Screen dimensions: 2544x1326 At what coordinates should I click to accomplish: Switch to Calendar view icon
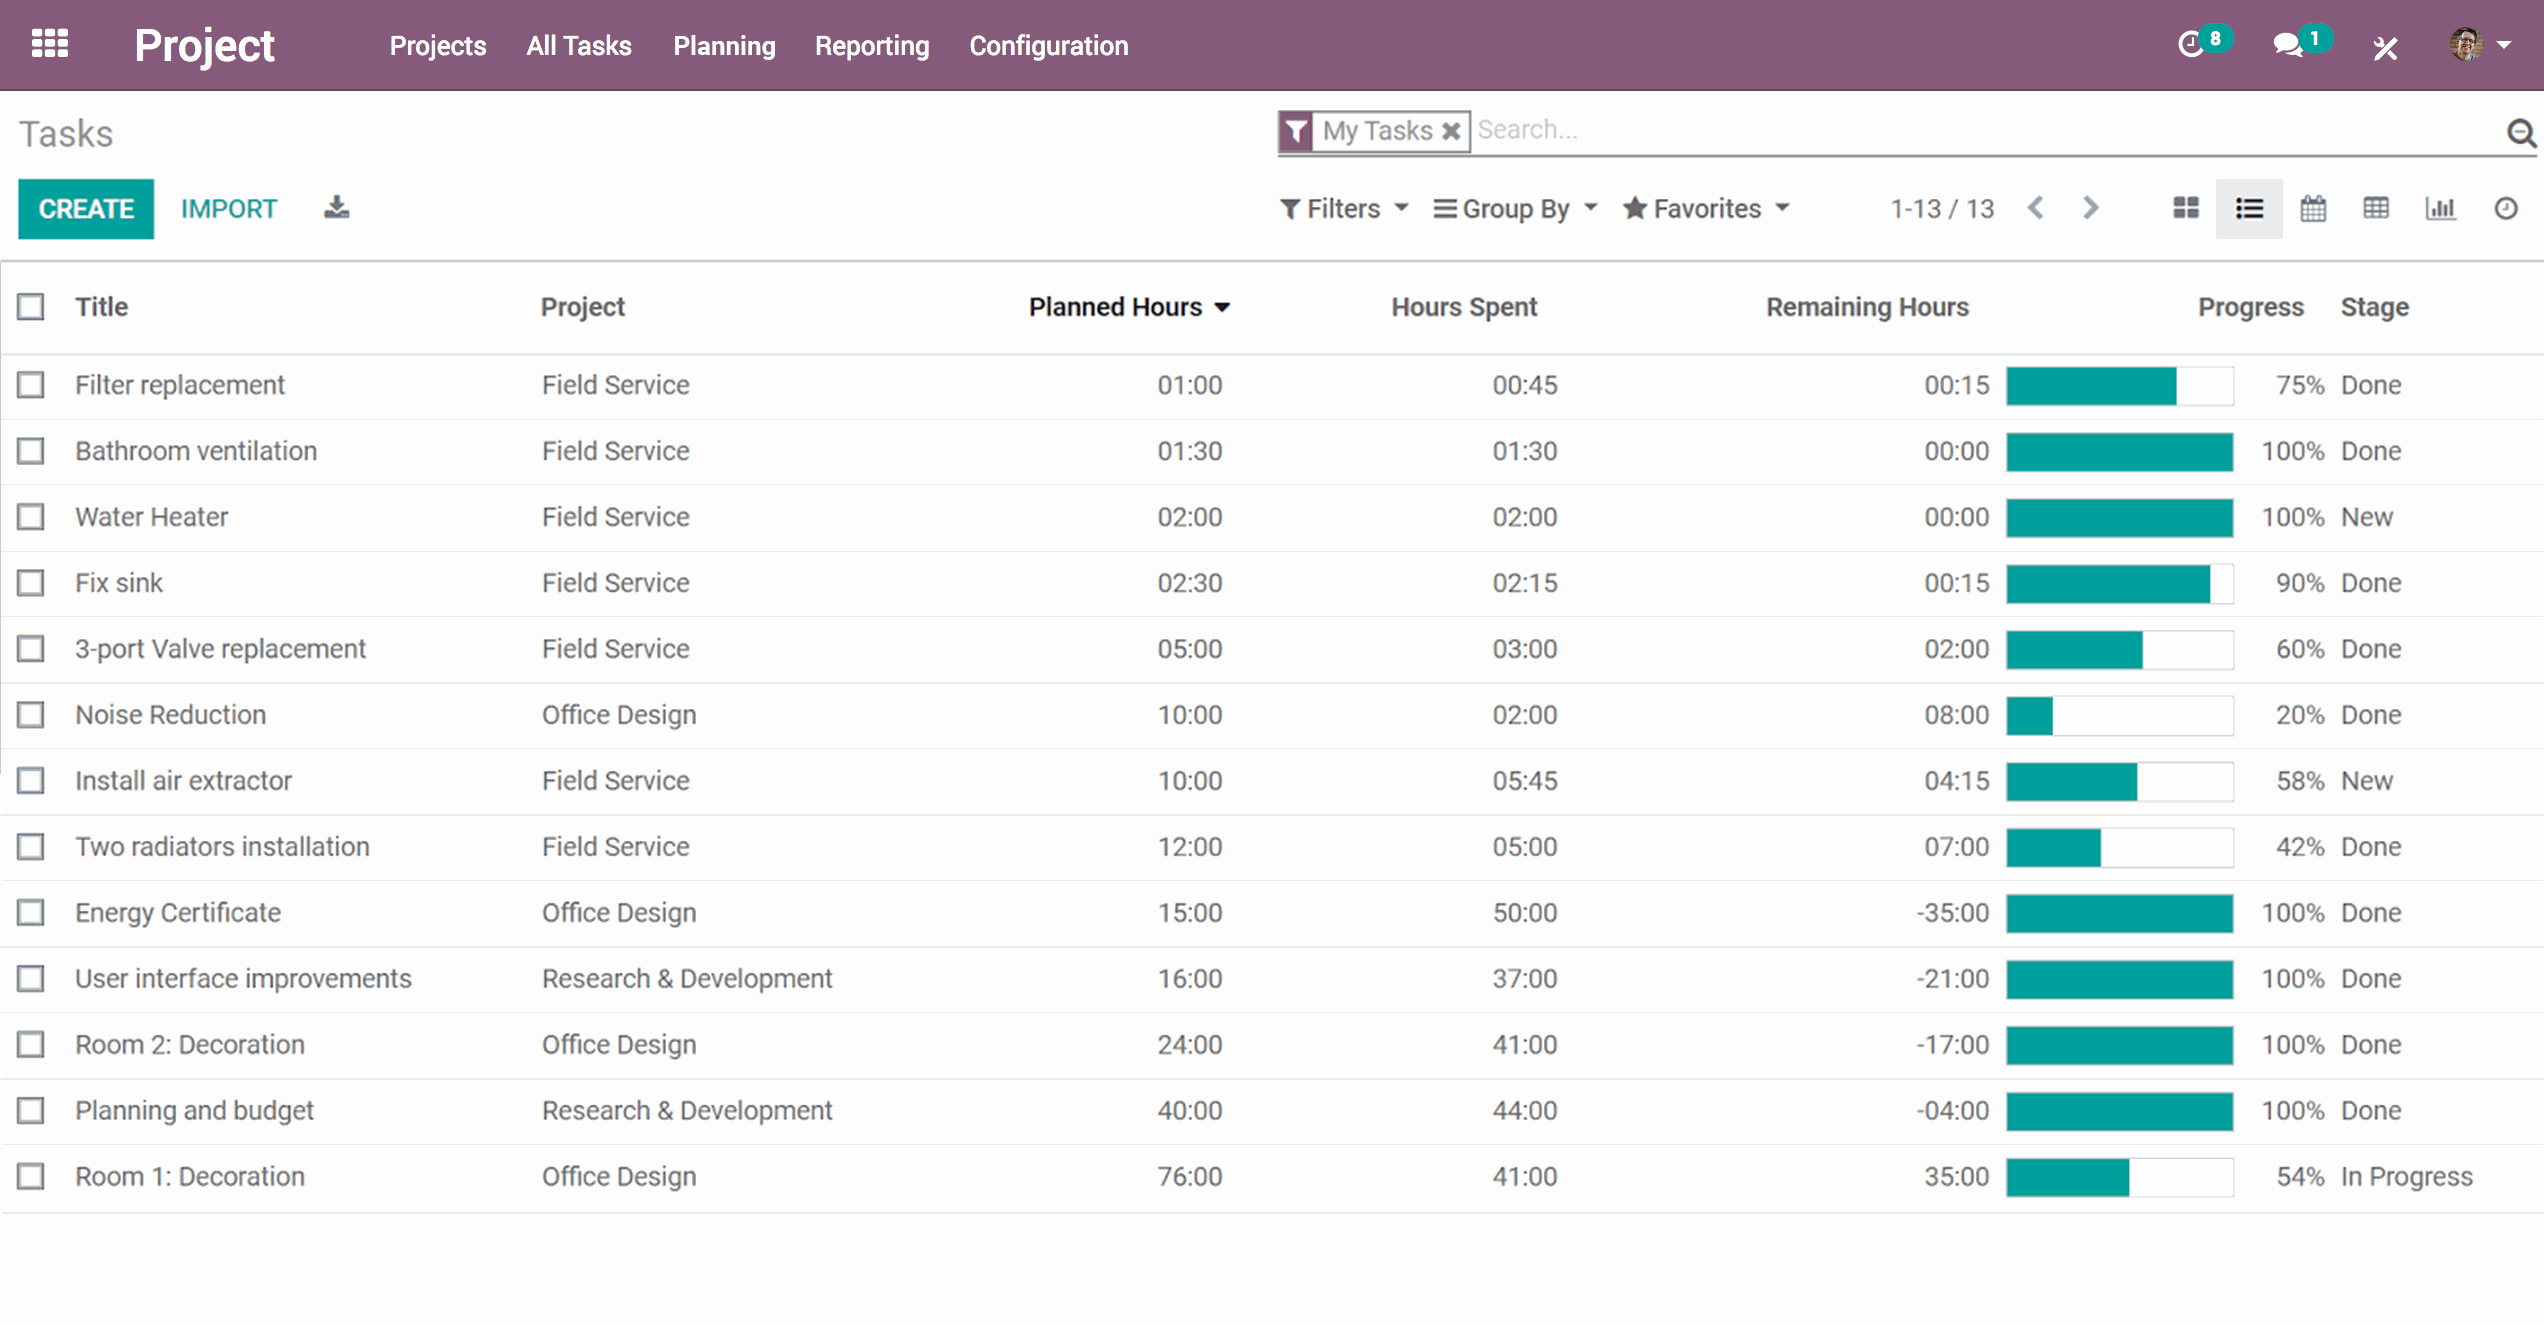pyautogui.click(x=2313, y=210)
